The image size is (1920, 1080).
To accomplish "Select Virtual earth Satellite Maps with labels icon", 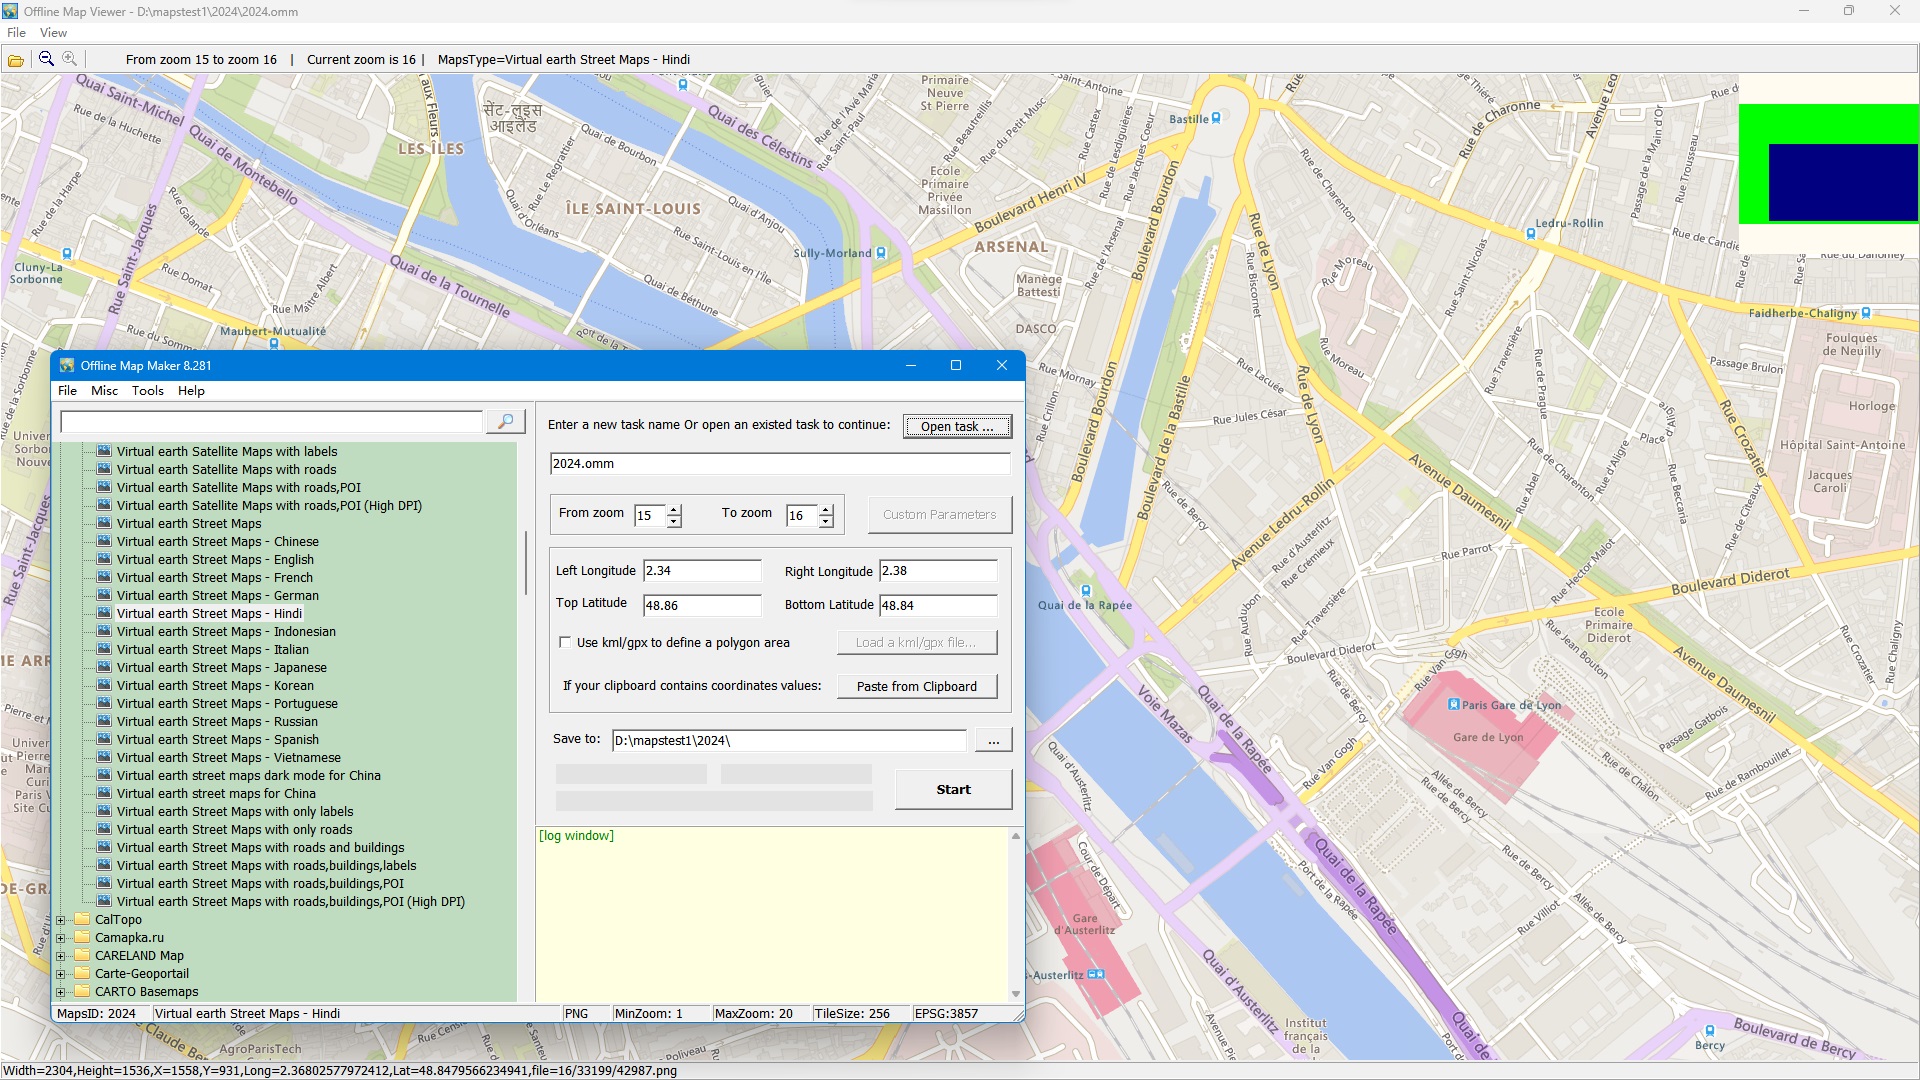I will pos(104,451).
